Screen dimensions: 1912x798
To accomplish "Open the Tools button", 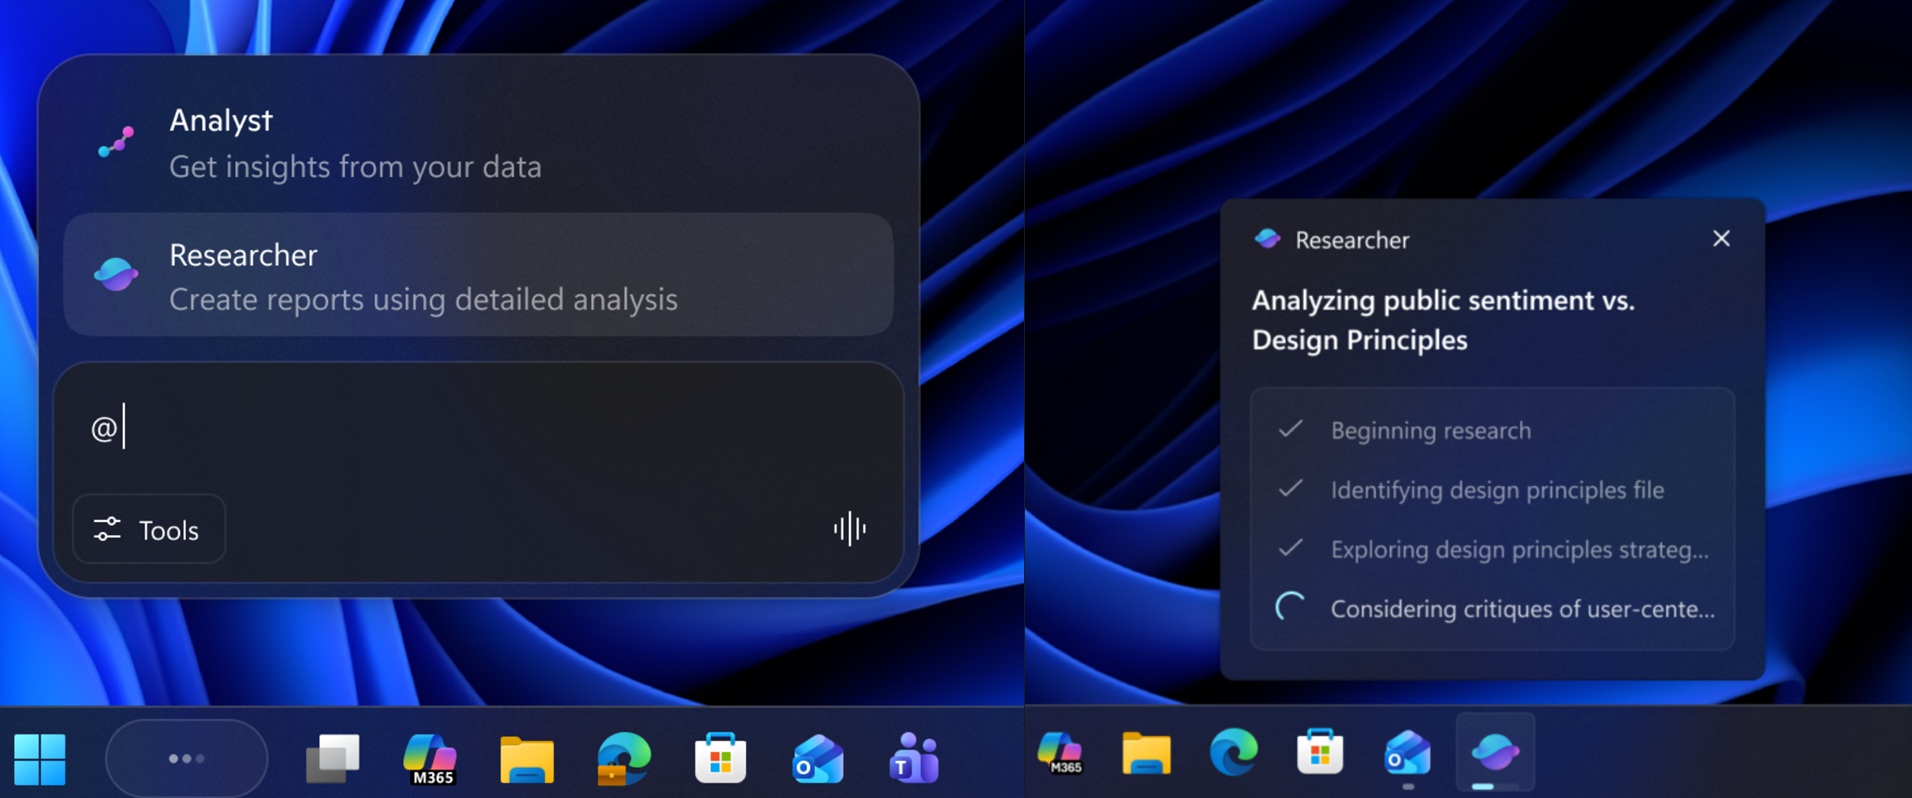I will [149, 529].
